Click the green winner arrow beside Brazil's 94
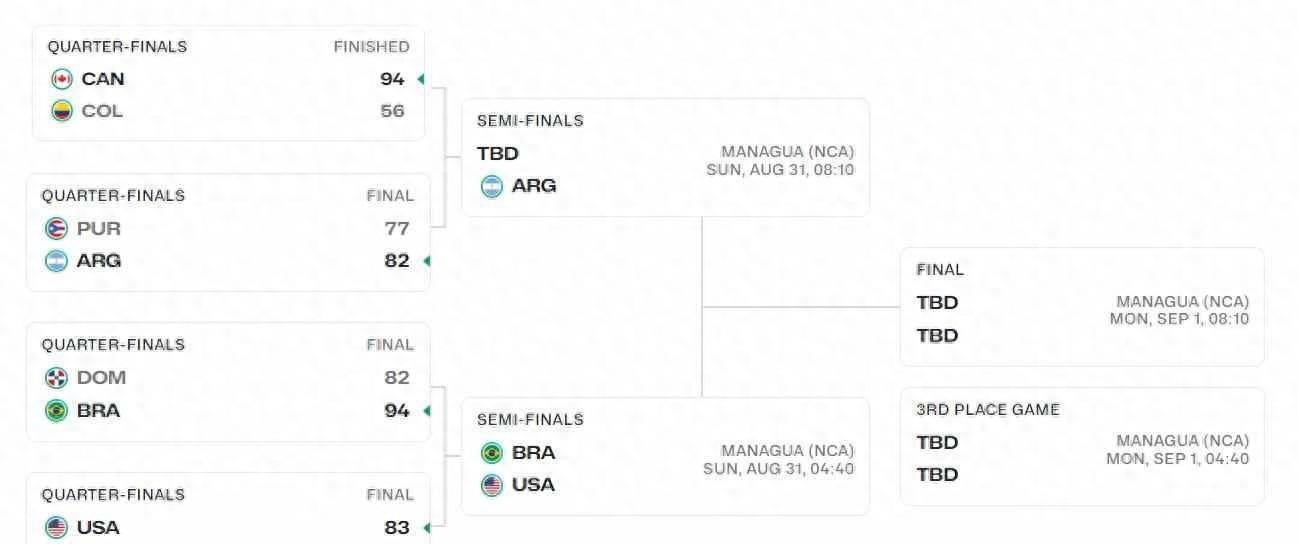Image resolution: width=1298 pixels, height=544 pixels. pos(426,410)
